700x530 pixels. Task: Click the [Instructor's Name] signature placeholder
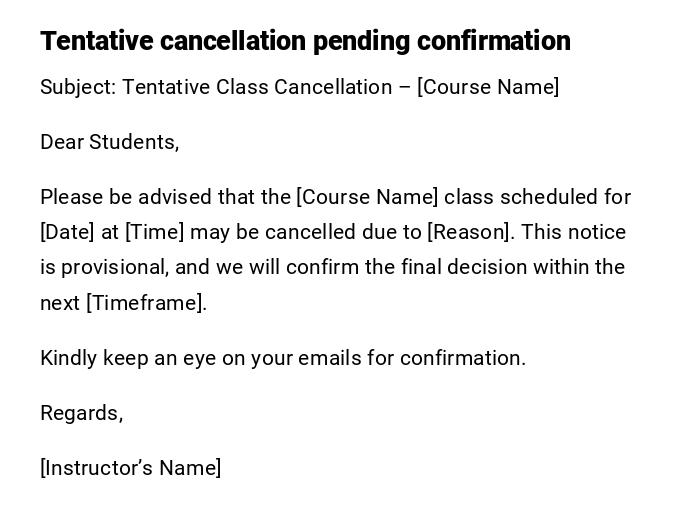point(131,468)
